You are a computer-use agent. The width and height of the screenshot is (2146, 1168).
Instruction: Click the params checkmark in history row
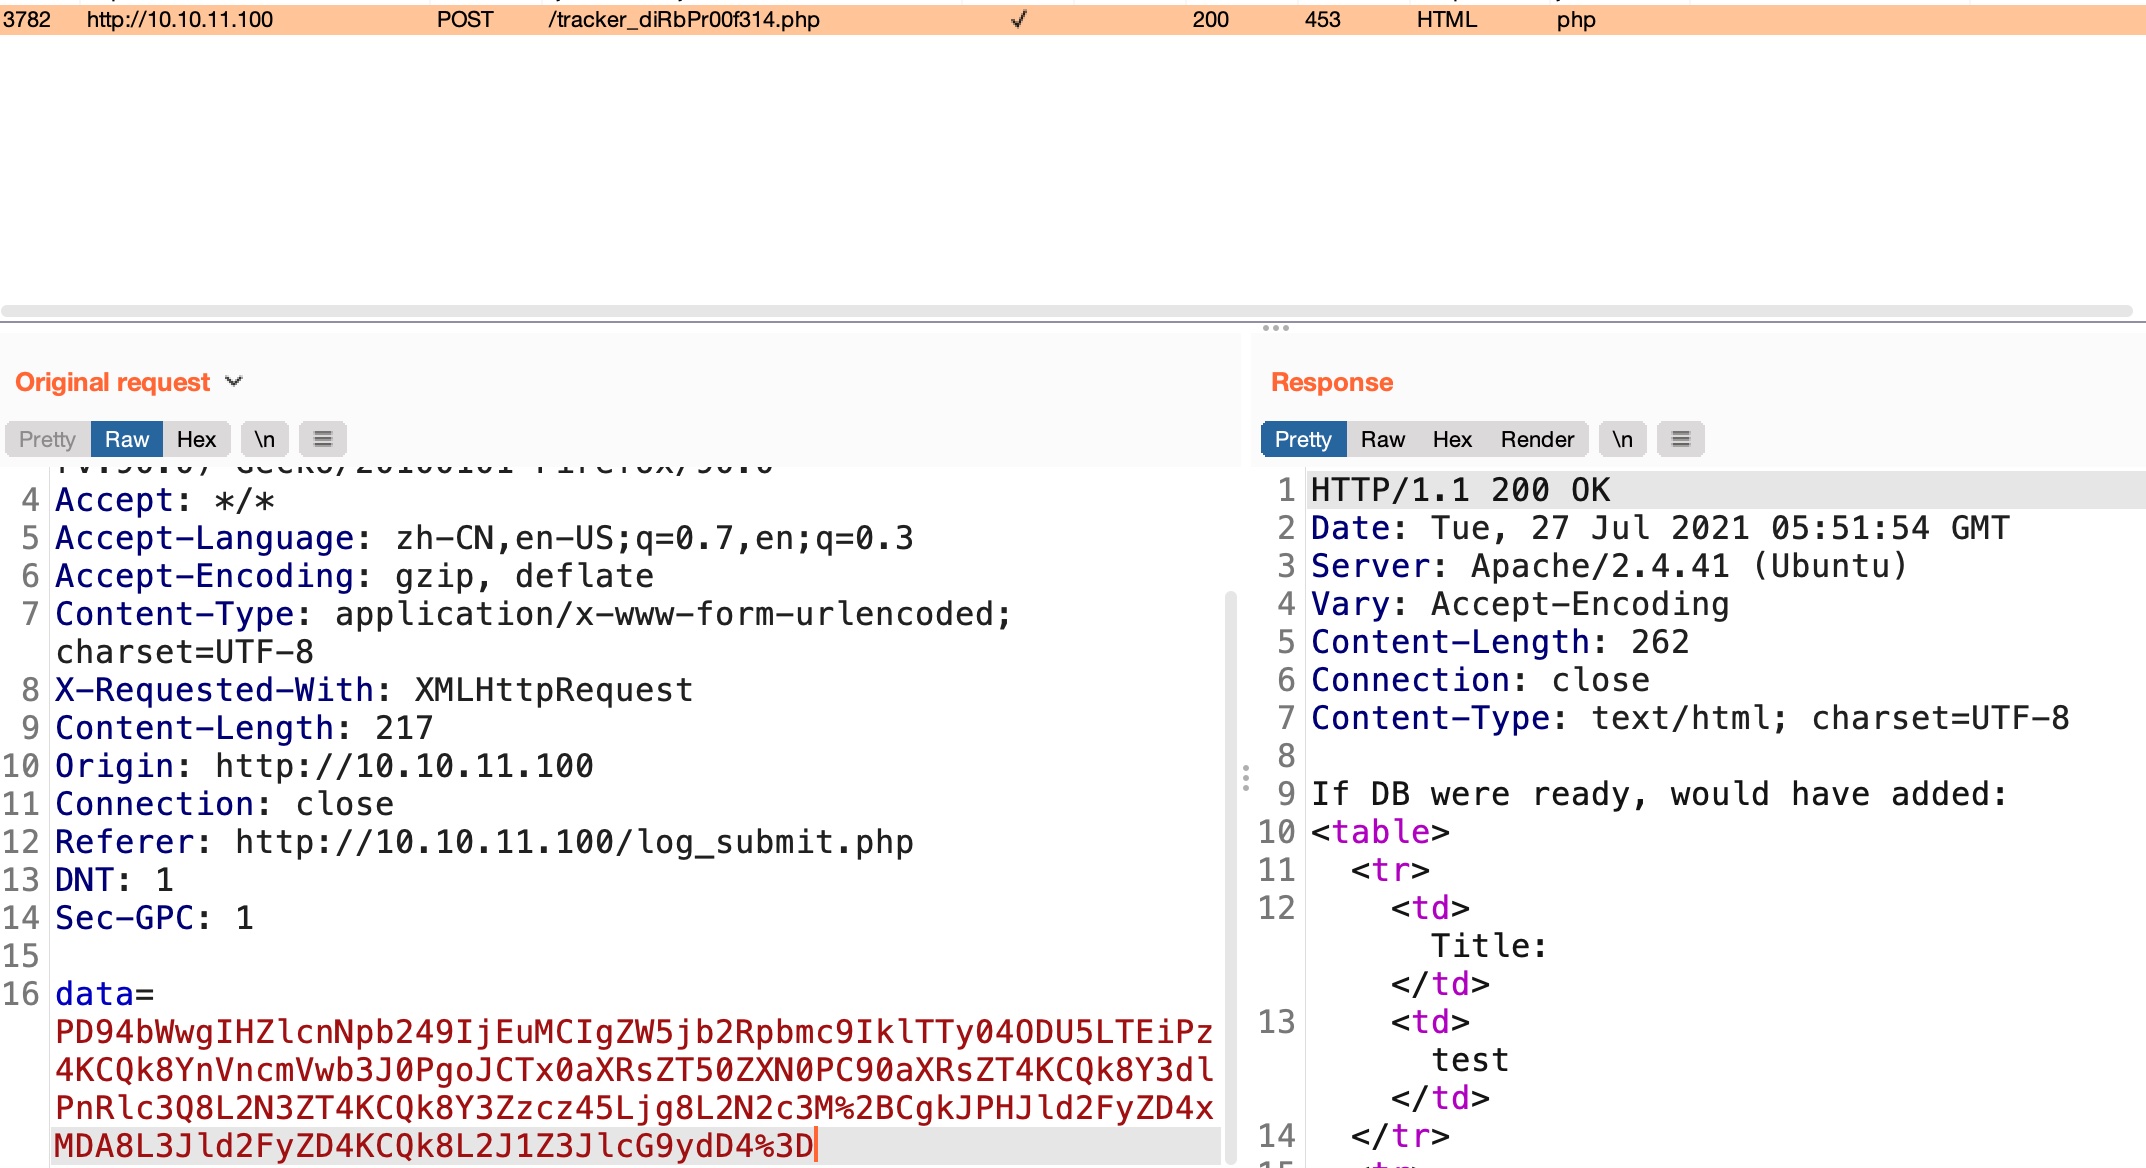pos(1018,19)
